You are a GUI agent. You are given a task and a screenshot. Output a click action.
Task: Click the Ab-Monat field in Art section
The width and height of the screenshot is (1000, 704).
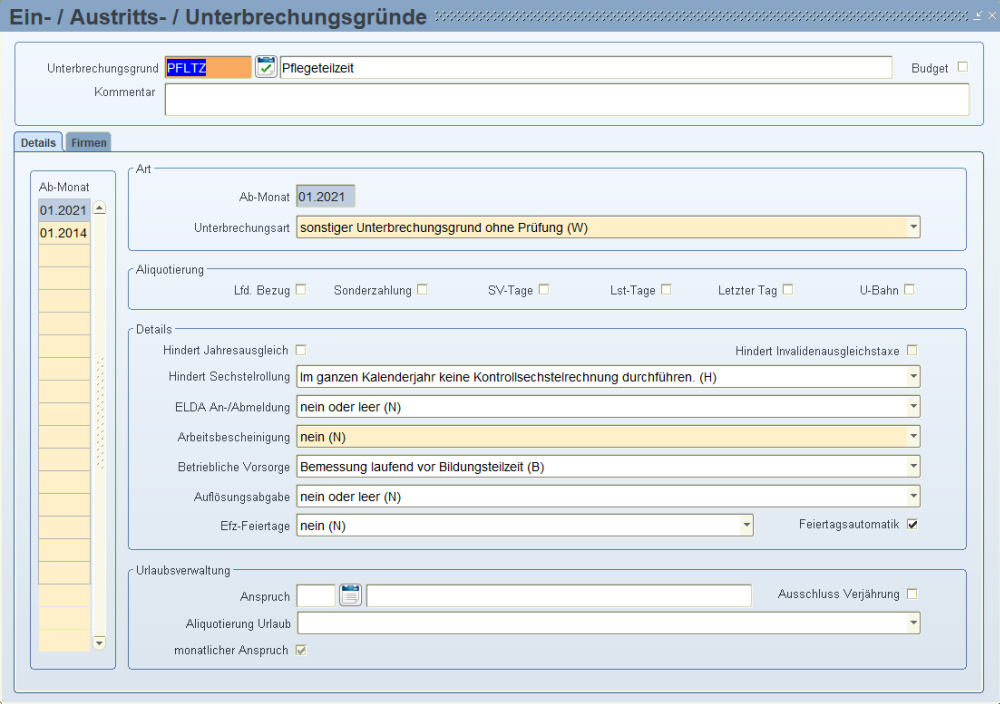[x=325, y=197]
